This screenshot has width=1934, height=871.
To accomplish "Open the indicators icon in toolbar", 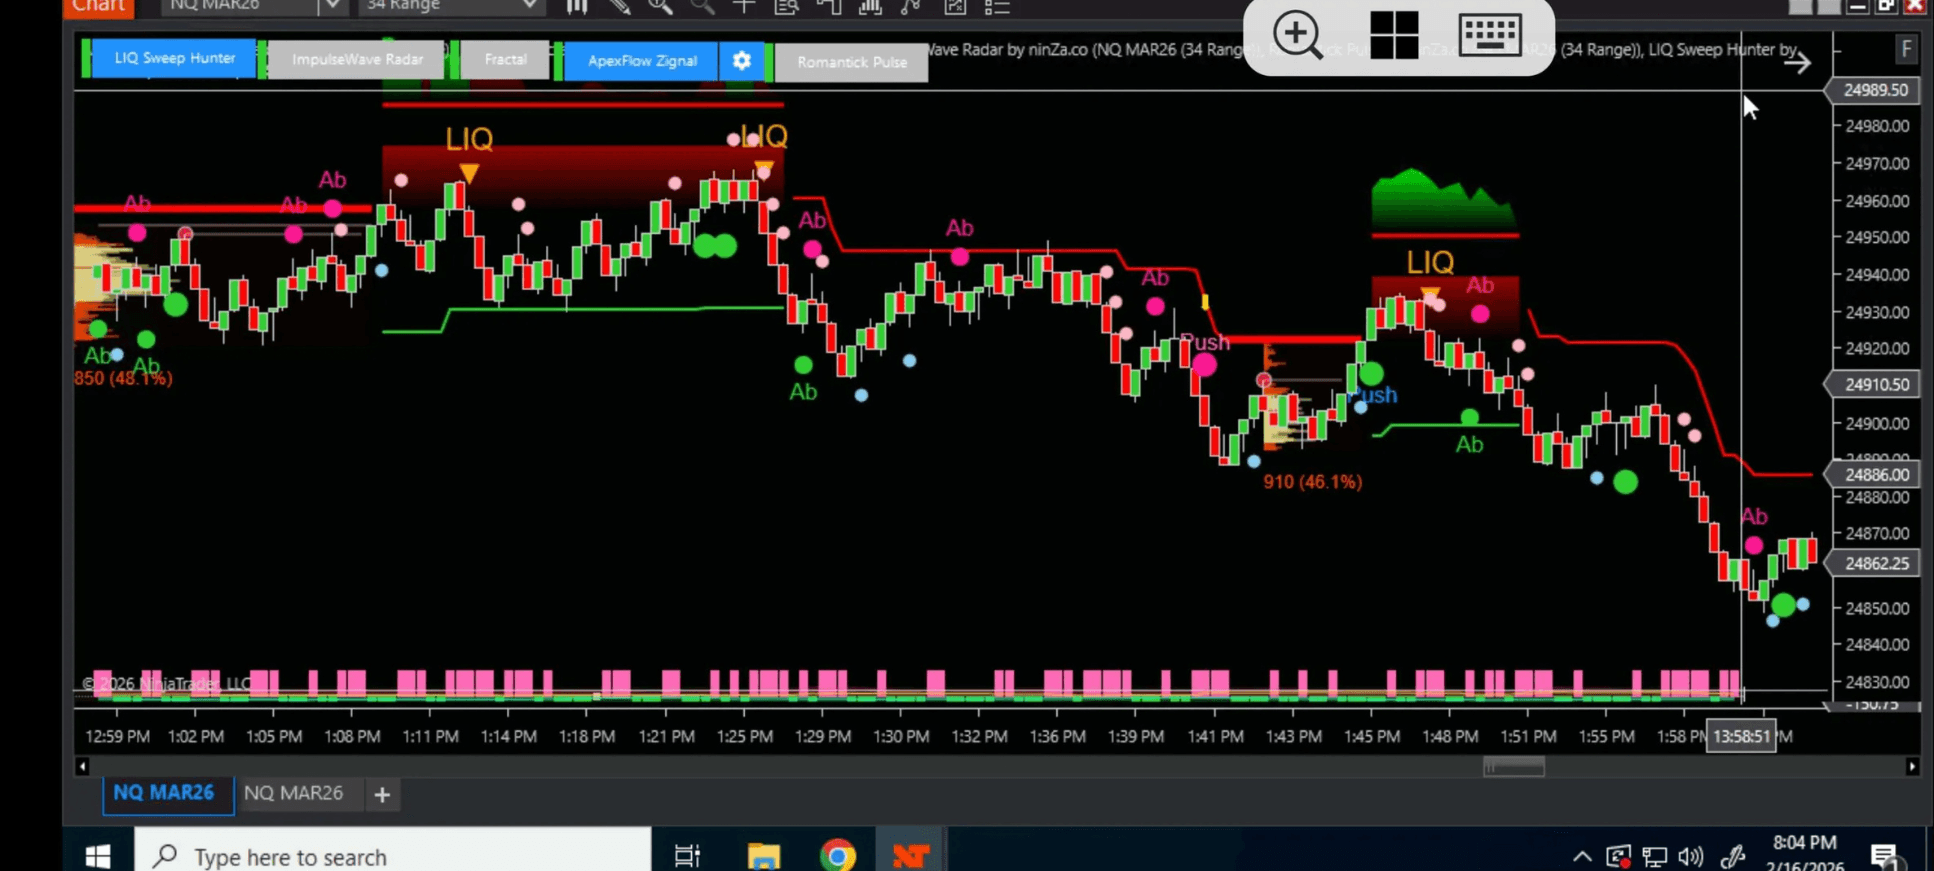I will coord(871,7).
